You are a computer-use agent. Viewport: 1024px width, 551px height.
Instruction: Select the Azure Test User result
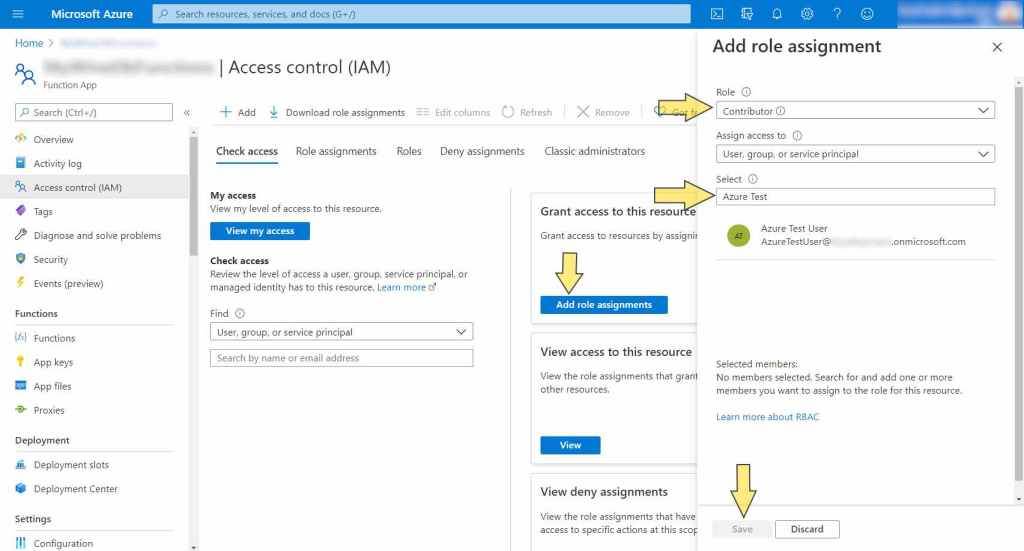click(x=855, y=235)
